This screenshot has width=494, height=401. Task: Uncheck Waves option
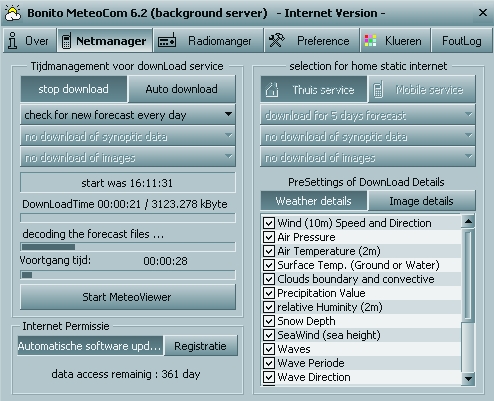[269, 349]
